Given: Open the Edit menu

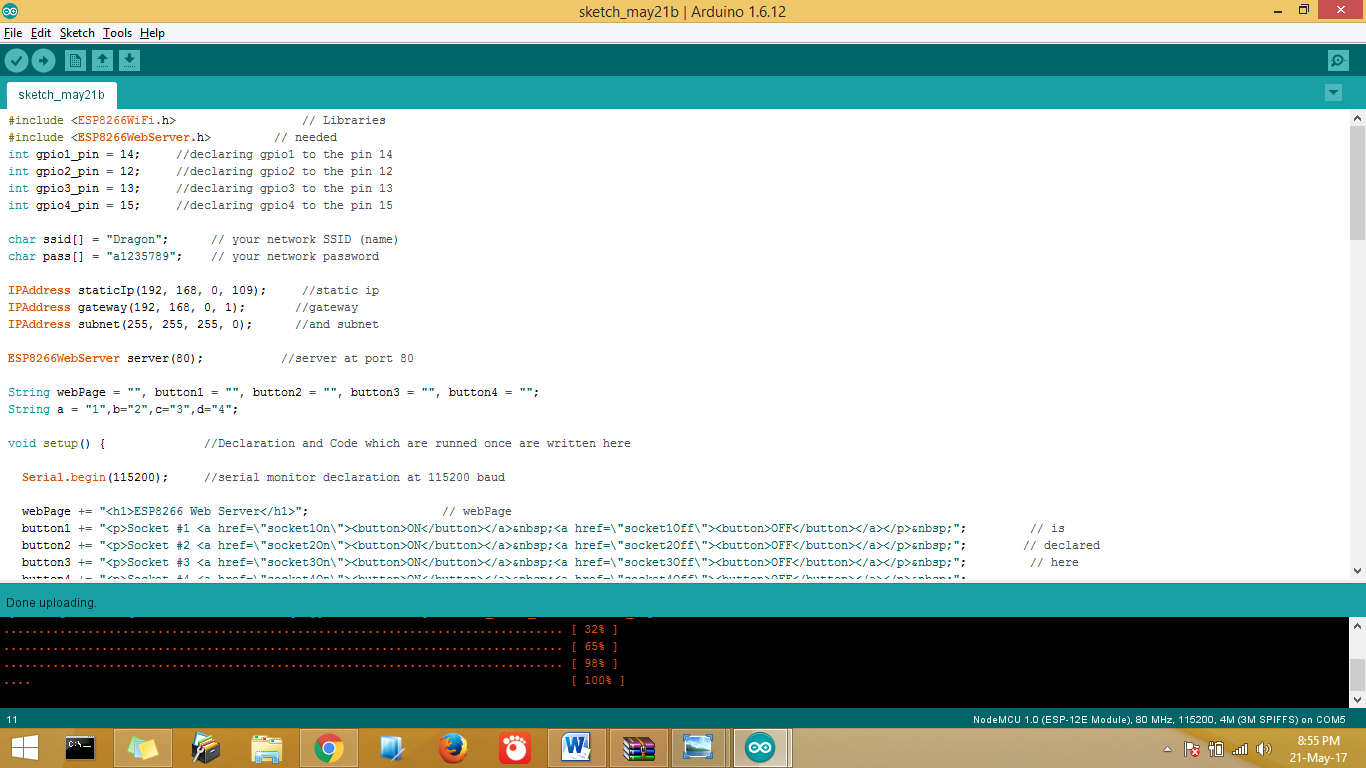Looking at the screenshot, I should click(41, 33).
